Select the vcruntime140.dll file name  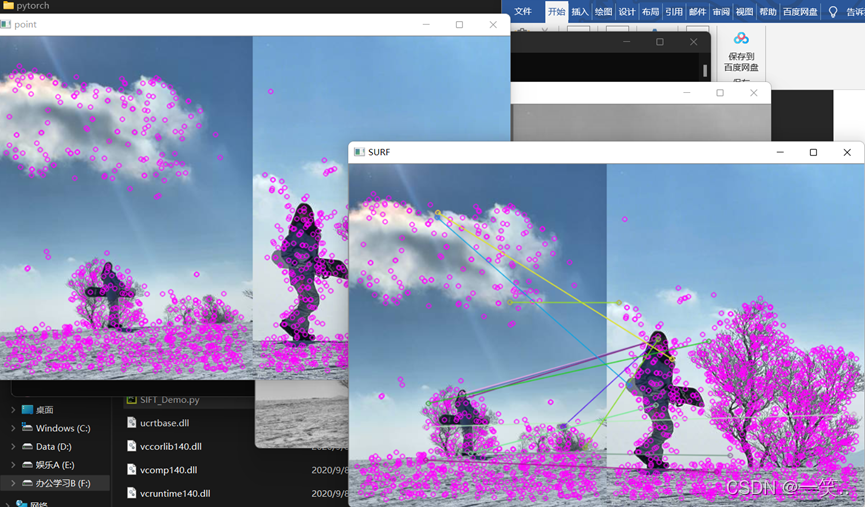175,493
